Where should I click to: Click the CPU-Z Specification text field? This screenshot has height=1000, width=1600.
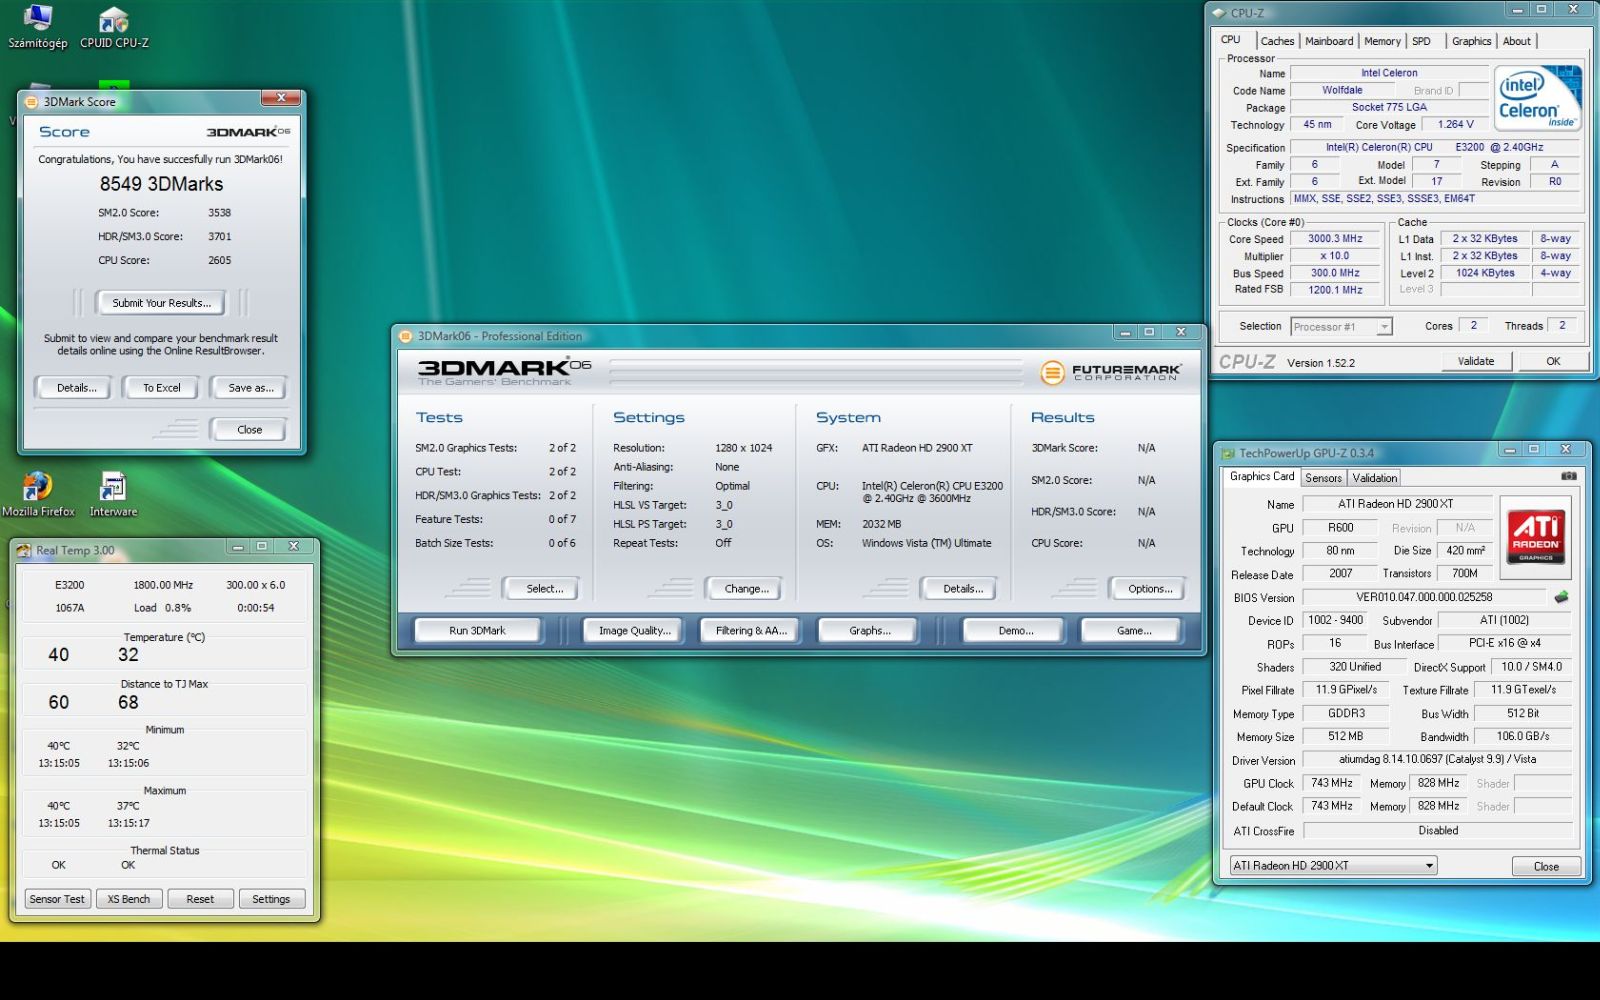(1434, 147)
